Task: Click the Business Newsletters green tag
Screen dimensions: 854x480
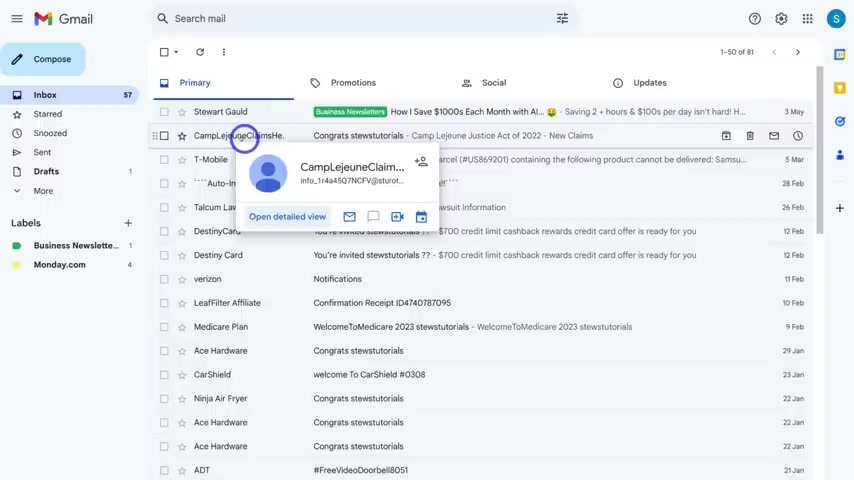Action: [350, 112]
